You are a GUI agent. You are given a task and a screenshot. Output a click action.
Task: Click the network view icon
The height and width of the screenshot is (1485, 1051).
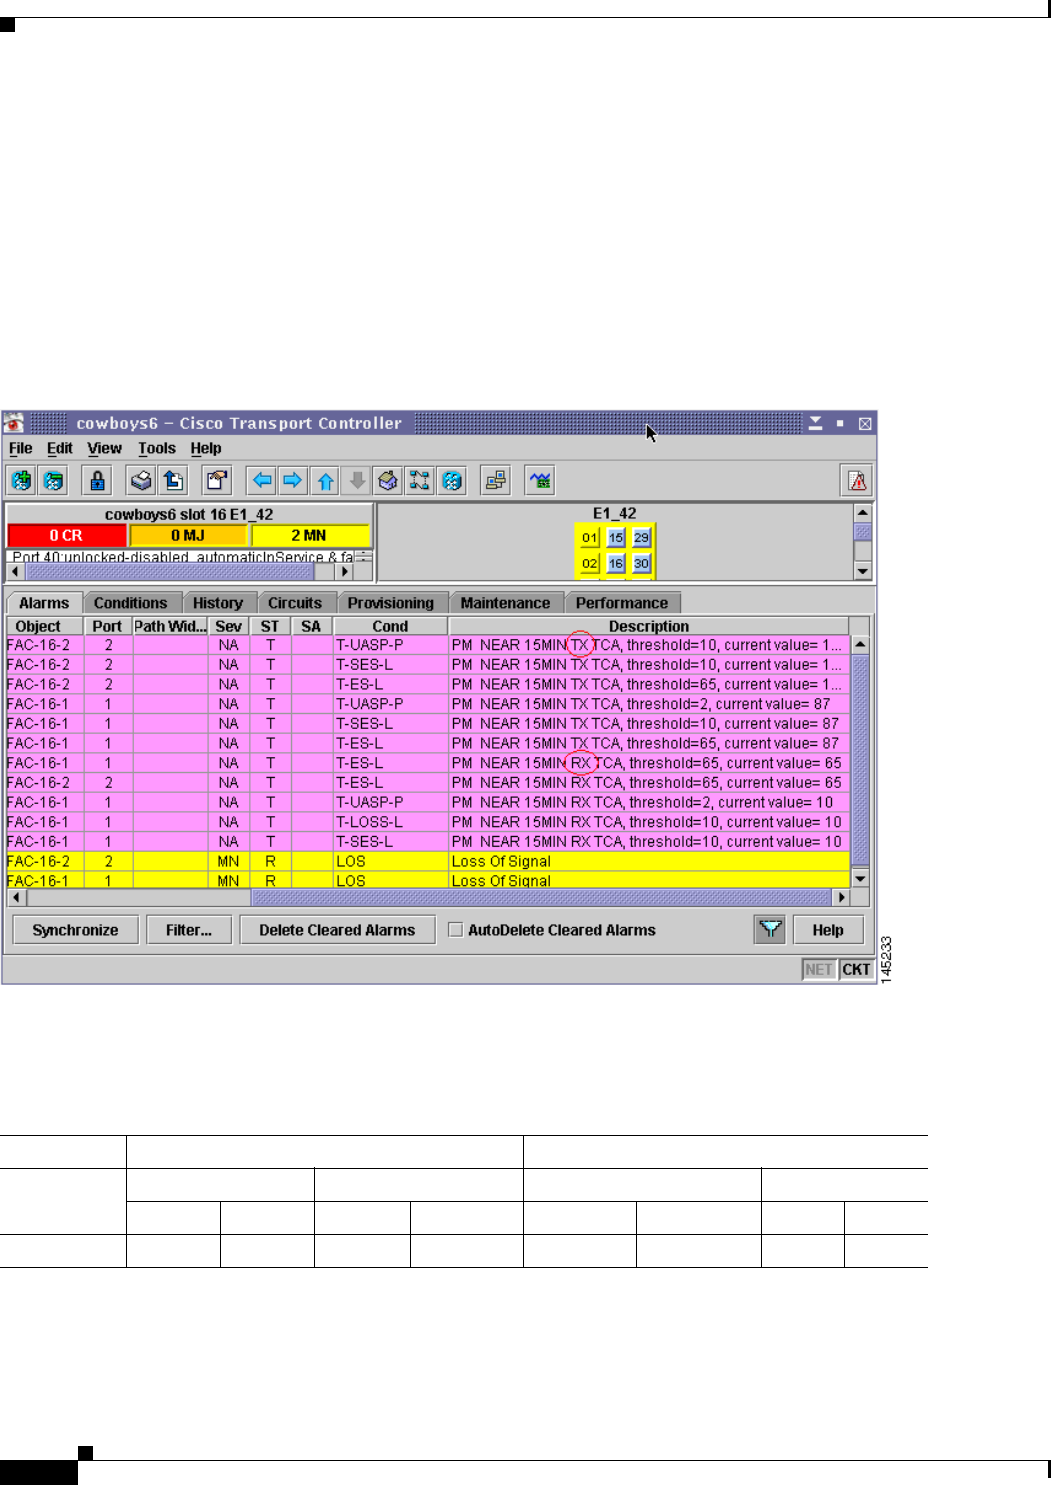[420, 481]
